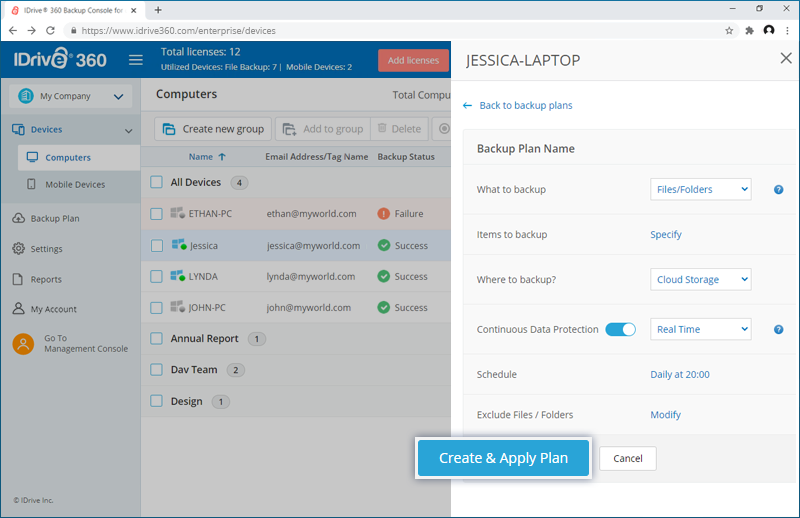Click the Backup Status column header

pos(406,157)
